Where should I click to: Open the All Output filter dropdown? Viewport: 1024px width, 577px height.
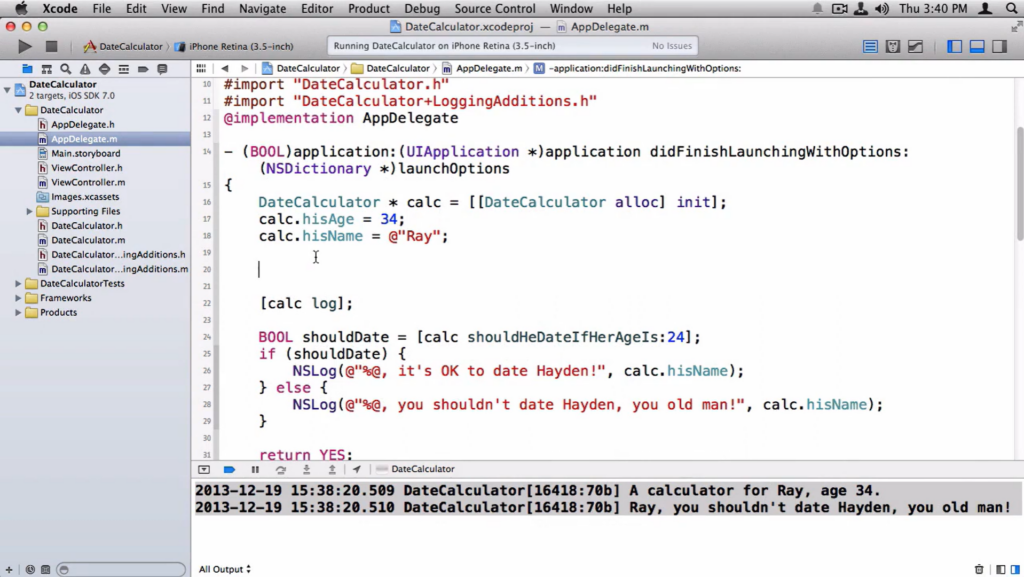click(x=223, y=568)
